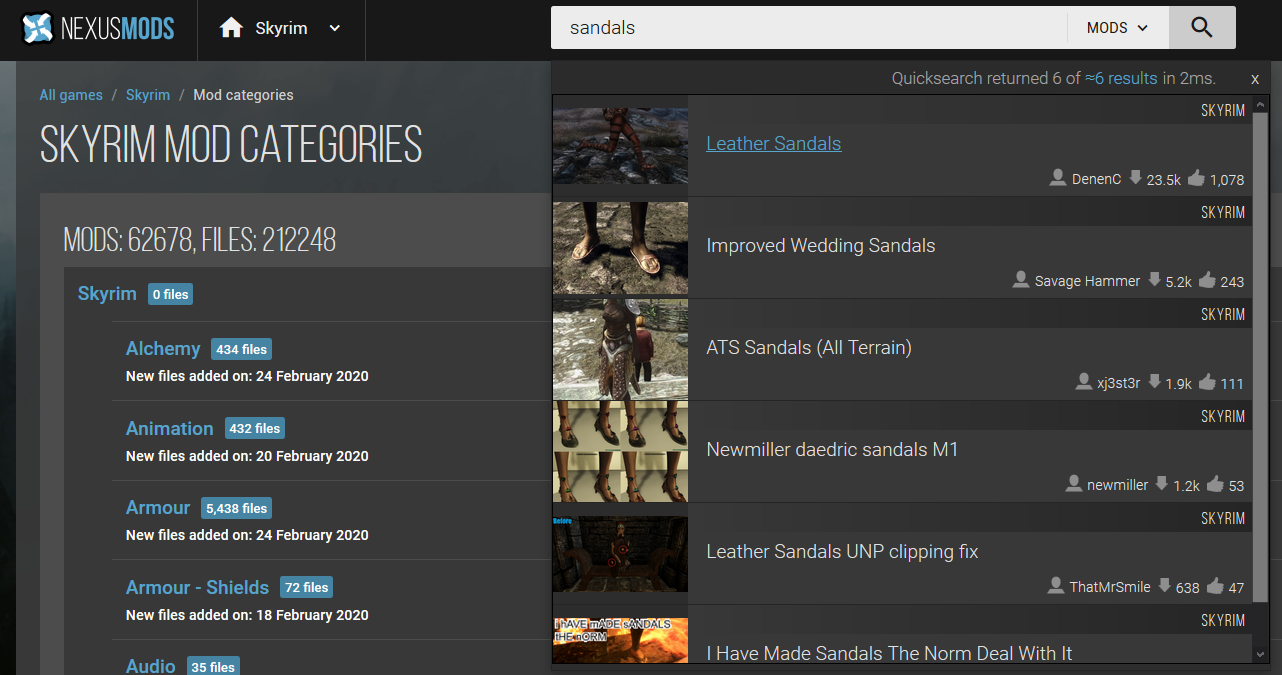This screenshot has width=1282, height=675.
Task: Click author icon next to newmiller
Action: [x=1073, y=484]
